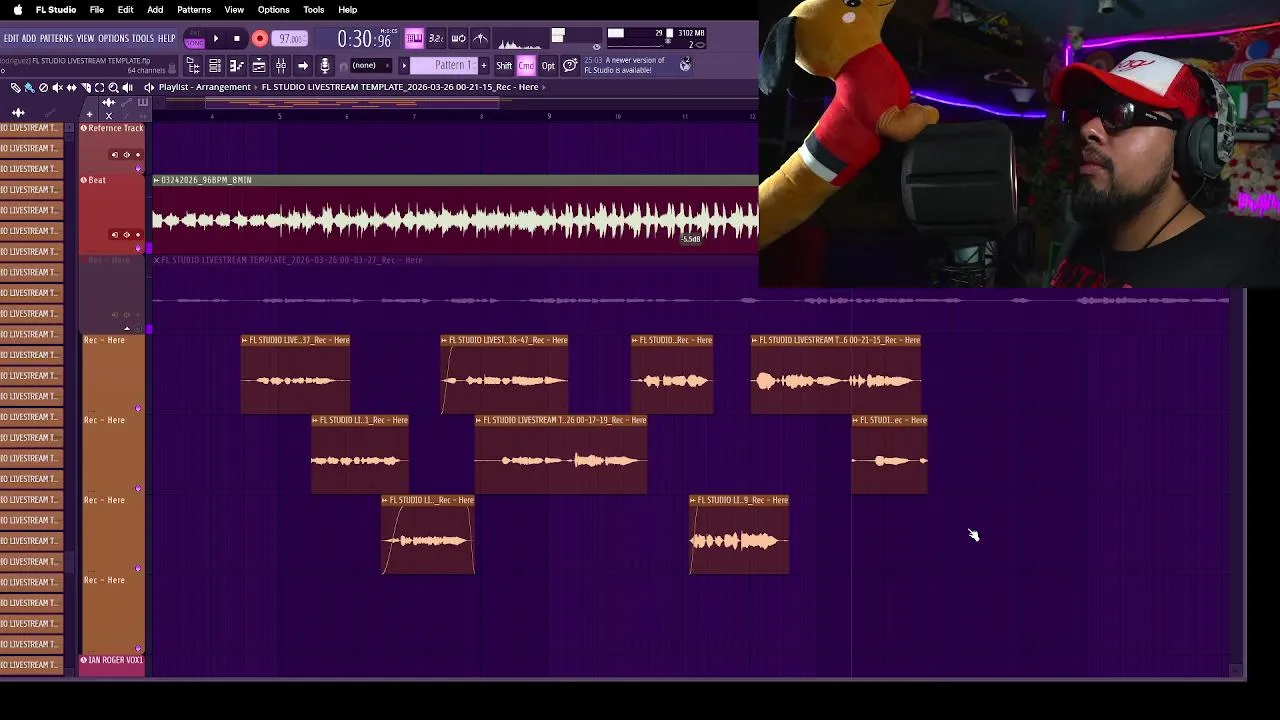Select the Select tool in playlist toolbar
The height and width of the screenshot is (720, 1280).
99,87
